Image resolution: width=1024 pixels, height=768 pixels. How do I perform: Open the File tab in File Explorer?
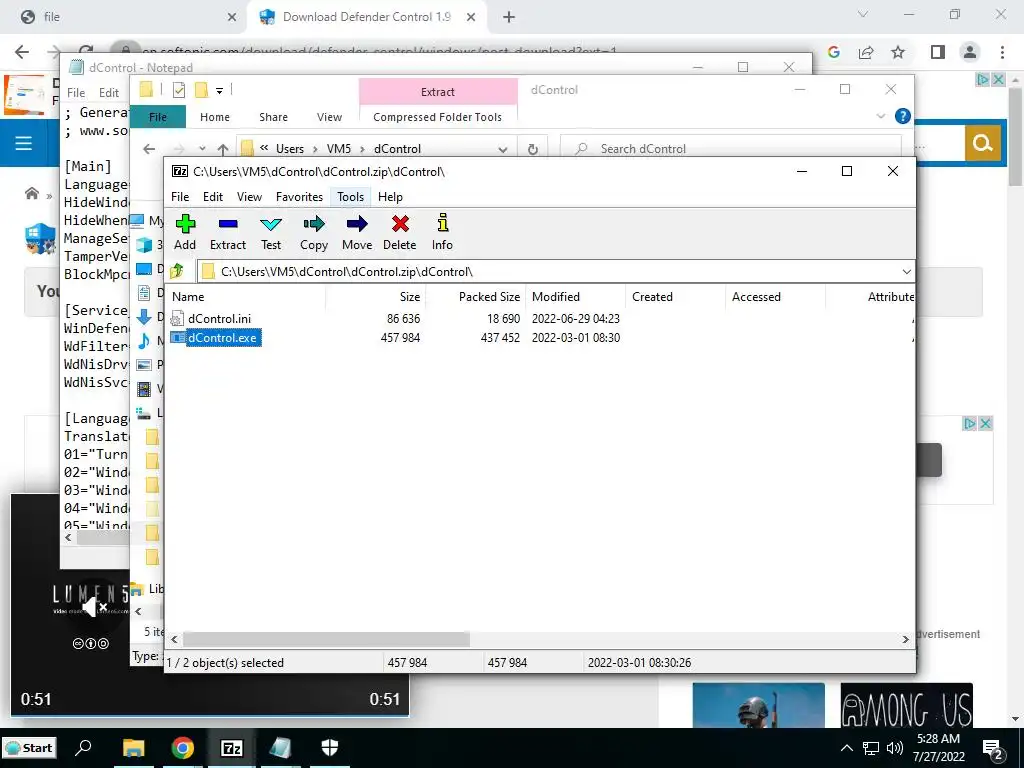pyautogui.click(x=158, y=117)
